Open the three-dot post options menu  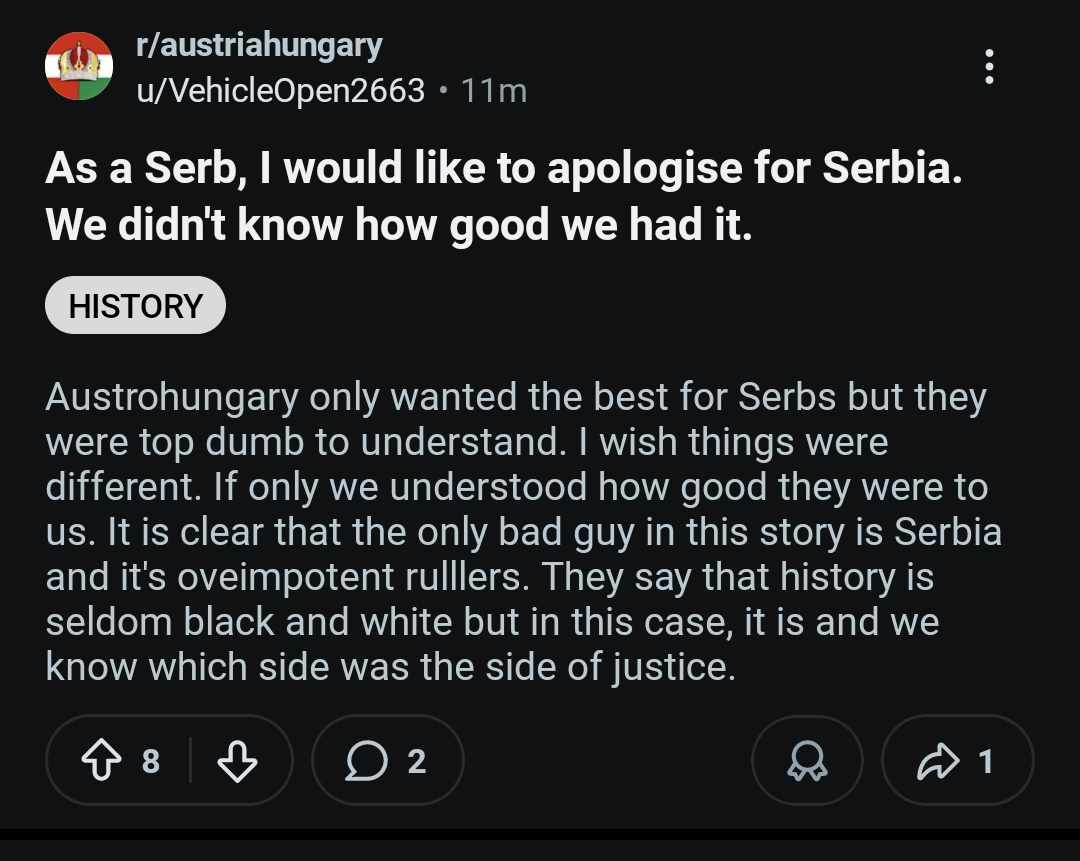(x=989, y=66)
